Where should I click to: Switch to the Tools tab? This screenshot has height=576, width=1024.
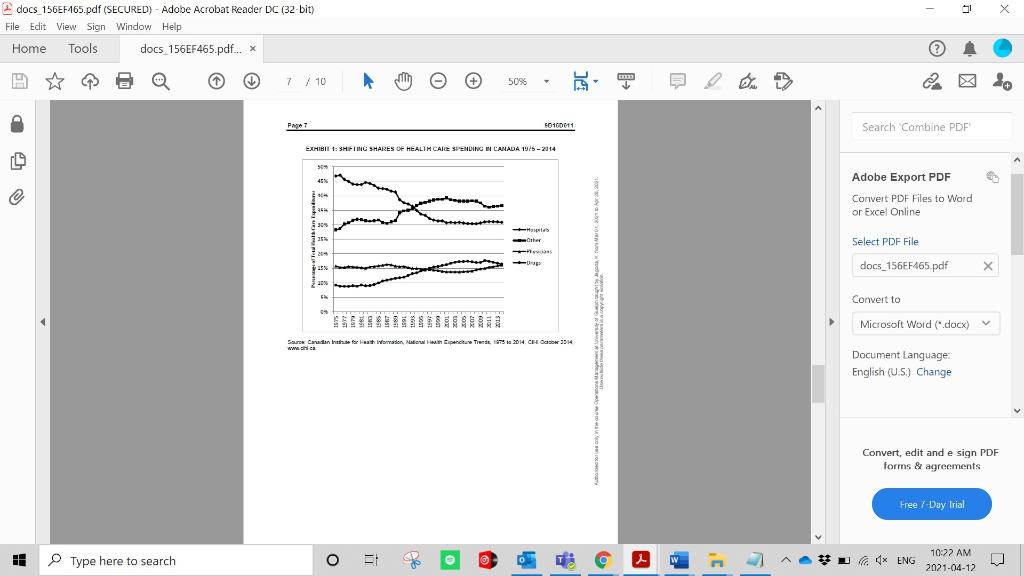[83, 48]
